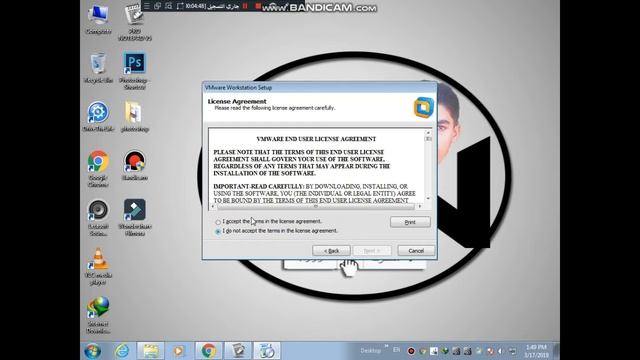640x360 pixels.
Task: Open the speaker sound app desktop shortcut
Action: tap(98, 217)
